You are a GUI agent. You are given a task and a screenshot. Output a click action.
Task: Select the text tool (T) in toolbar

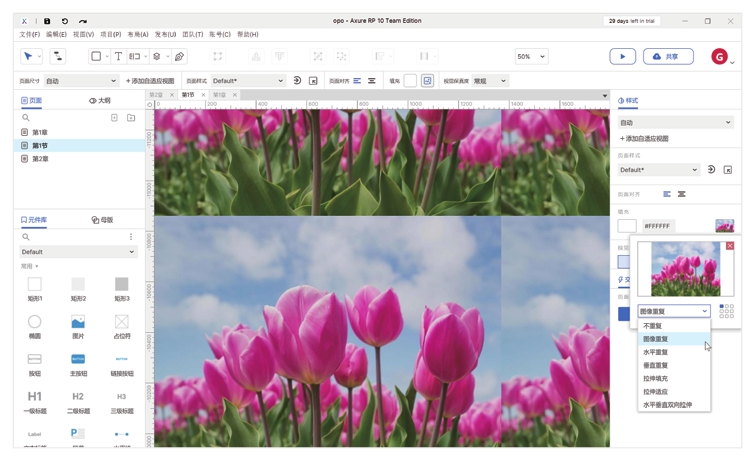[118, 57]
